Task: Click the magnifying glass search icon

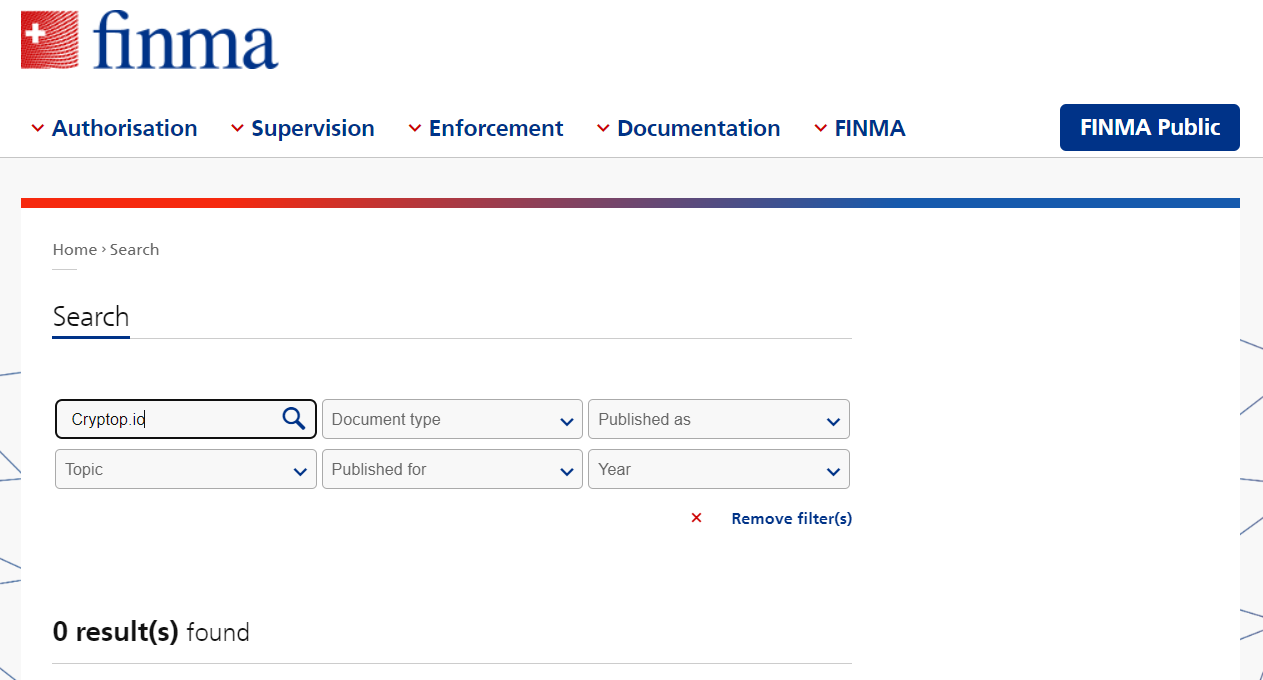Action: (293, 419)
